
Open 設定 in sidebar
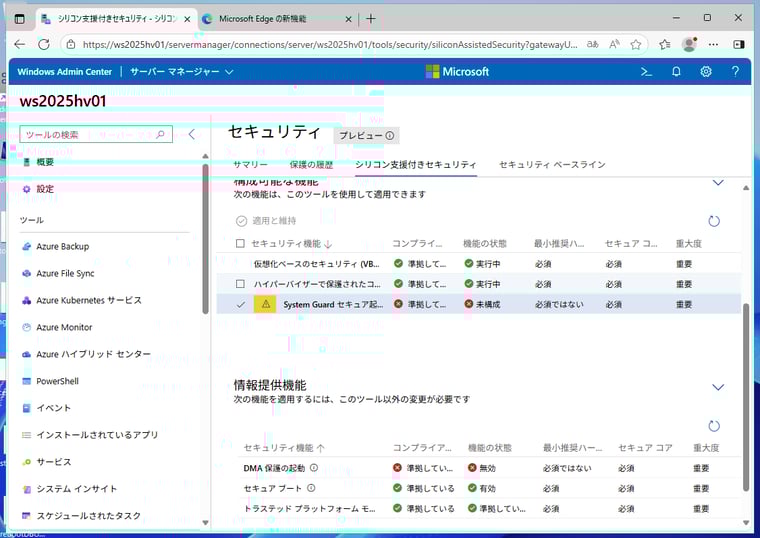click(x=45, y=189)
